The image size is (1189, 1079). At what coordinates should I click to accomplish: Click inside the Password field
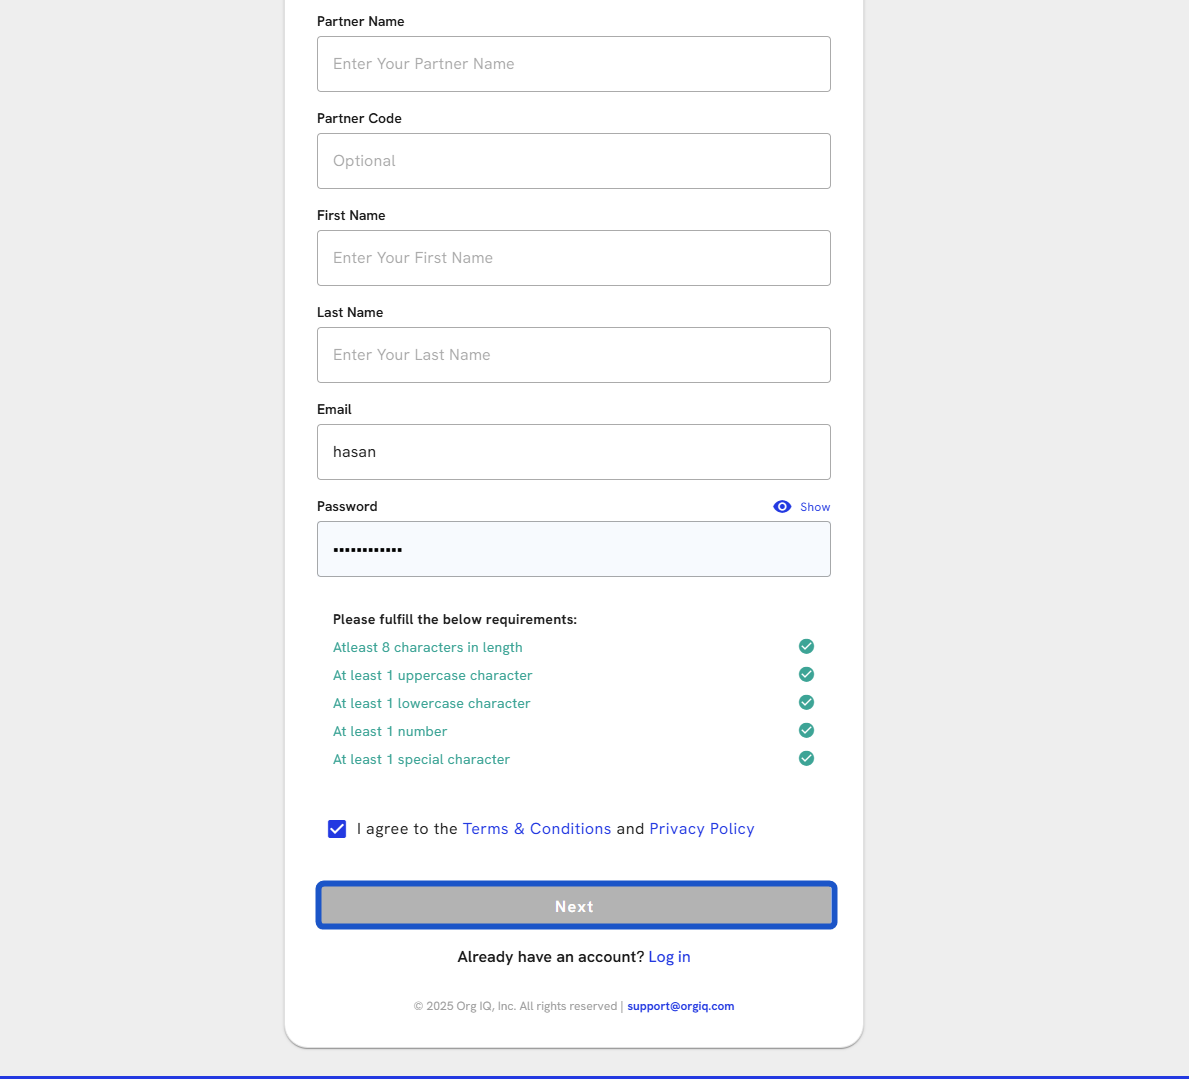tap(573, 549)
